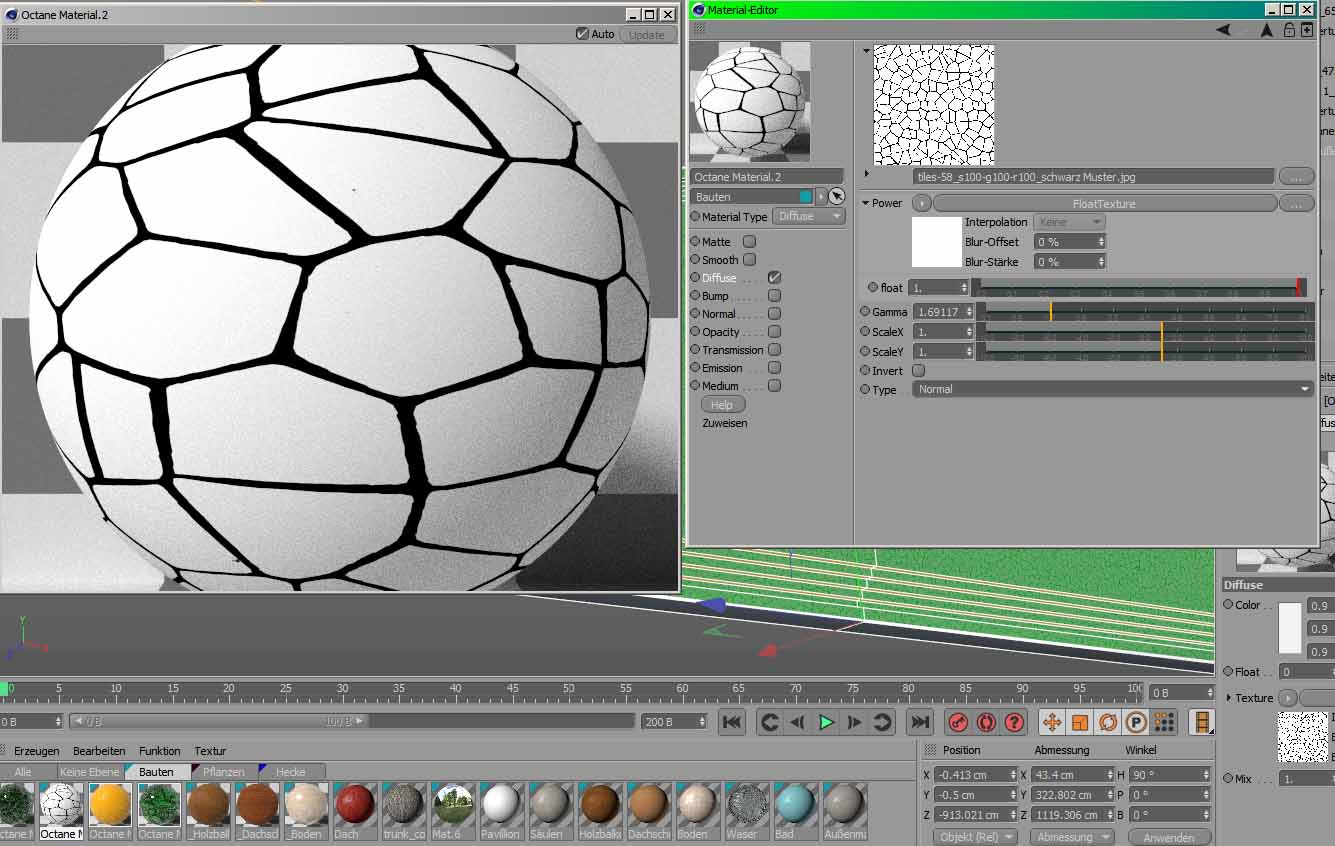Click the Power channel round arrow button
This screenshot has width=1335, height=846.
tap(921, 203)
